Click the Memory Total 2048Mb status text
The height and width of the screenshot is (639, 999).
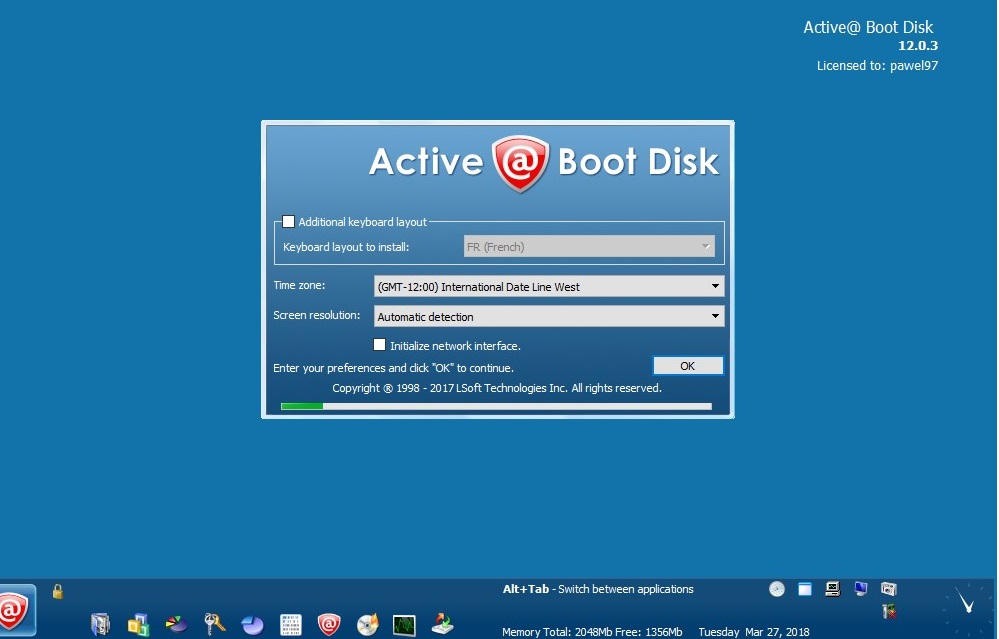(592, 632)
